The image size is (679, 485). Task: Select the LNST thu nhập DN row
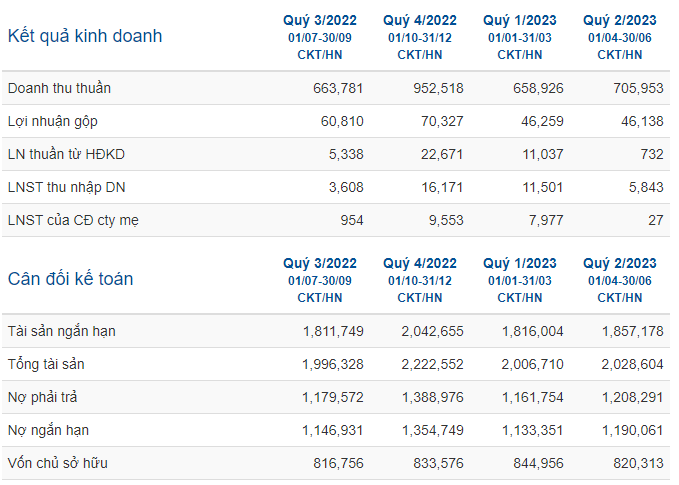(336, 187)
